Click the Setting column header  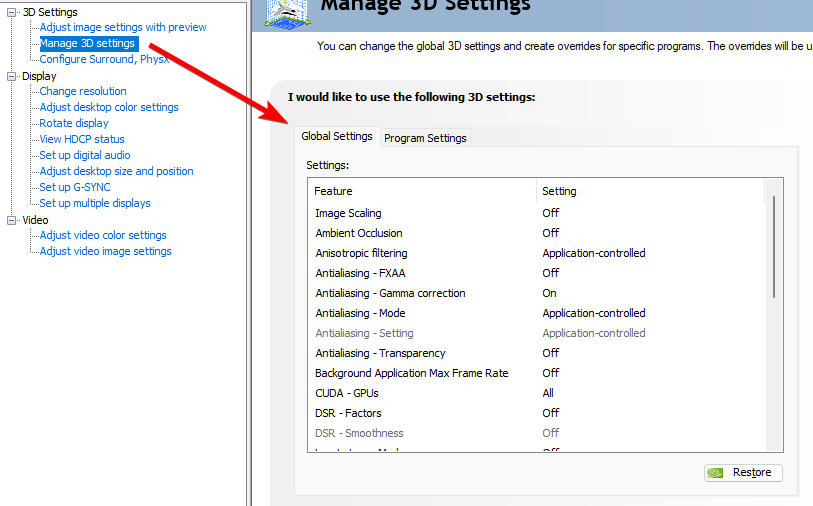pyautogui.click(x=651, y=191)
